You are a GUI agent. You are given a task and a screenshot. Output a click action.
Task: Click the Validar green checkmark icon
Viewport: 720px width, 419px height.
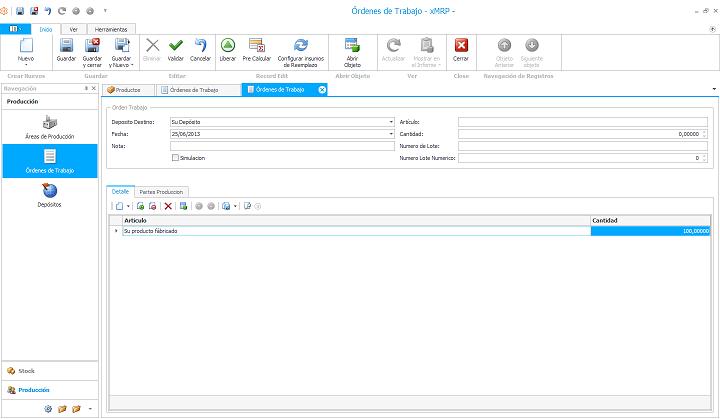pyautogui.click(x=175, y=47)
